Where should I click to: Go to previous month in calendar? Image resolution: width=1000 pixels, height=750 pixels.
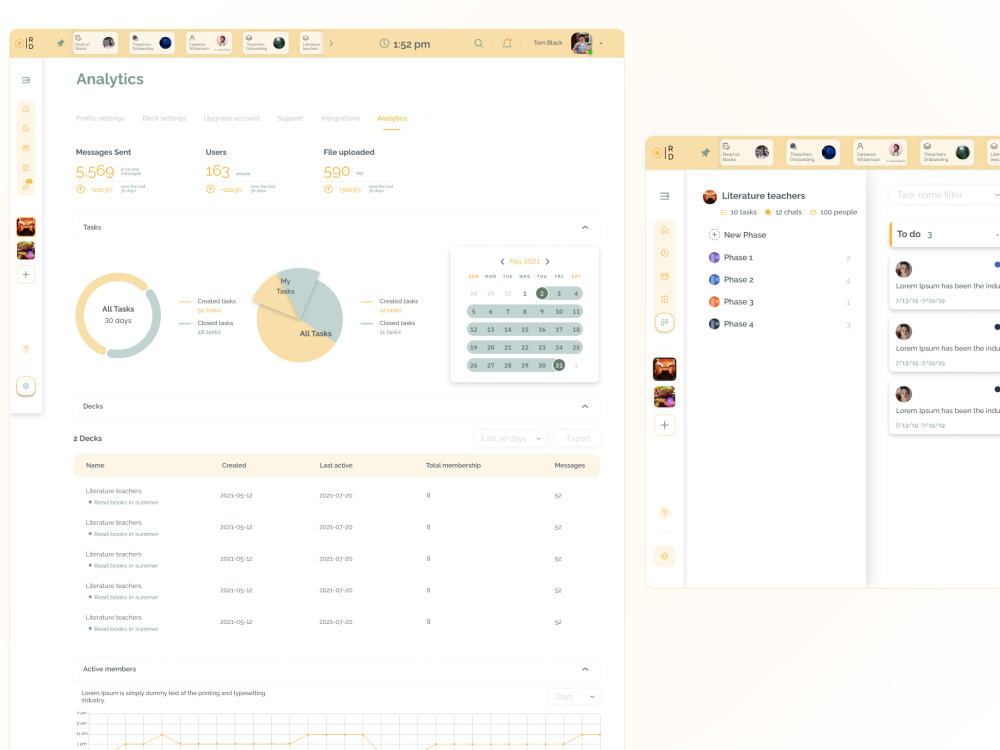click(502, 261)
